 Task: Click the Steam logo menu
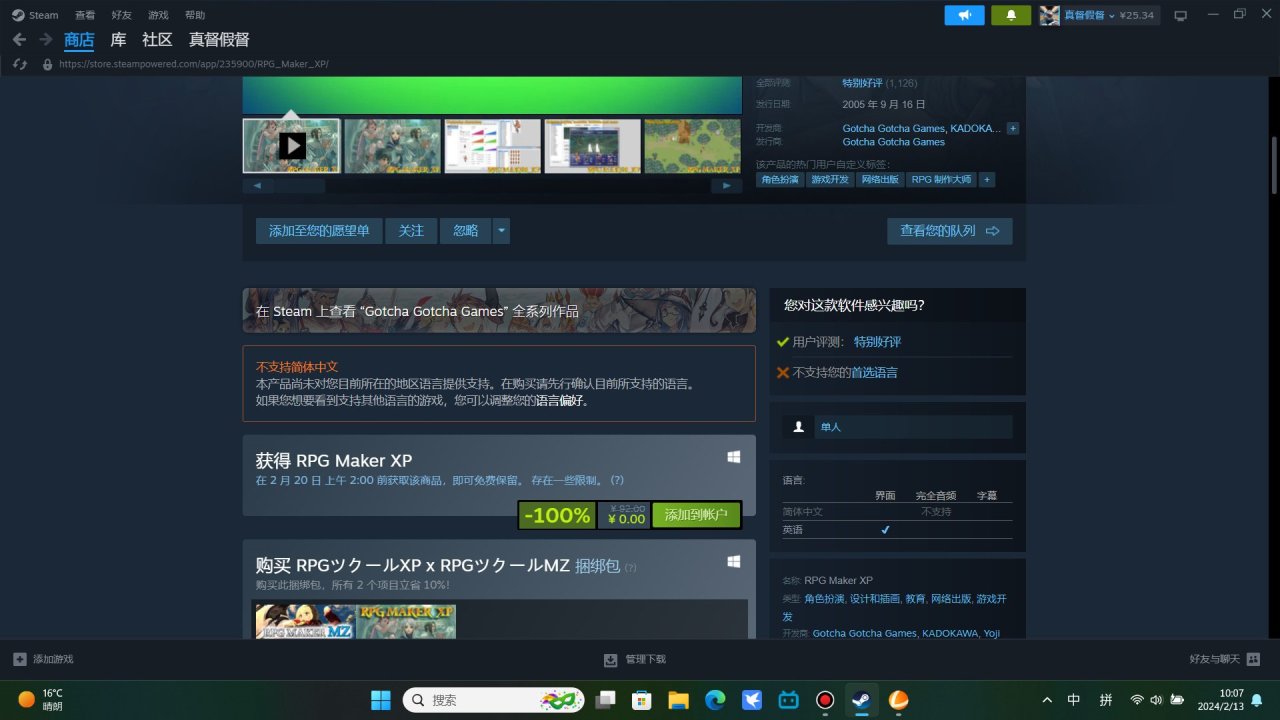pyautogui.click(x=35, y=15)
